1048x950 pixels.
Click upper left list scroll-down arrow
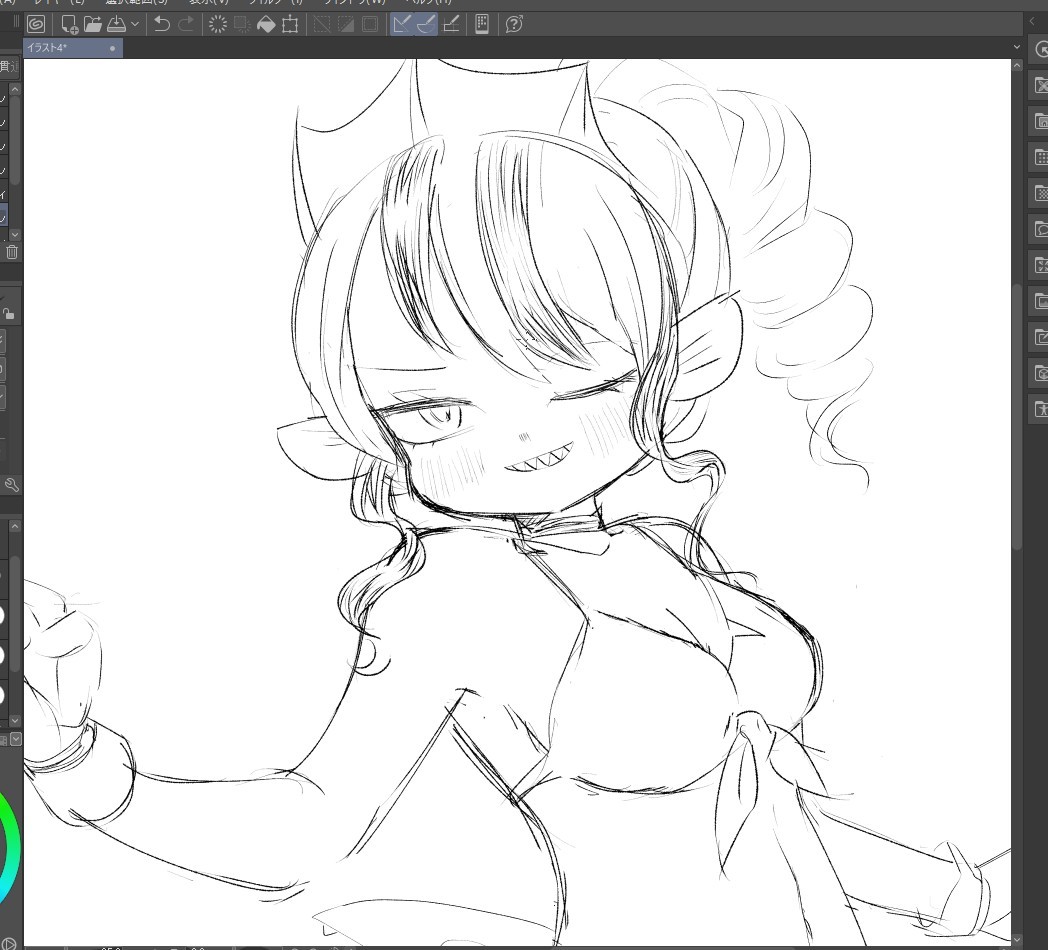point(15,235)
